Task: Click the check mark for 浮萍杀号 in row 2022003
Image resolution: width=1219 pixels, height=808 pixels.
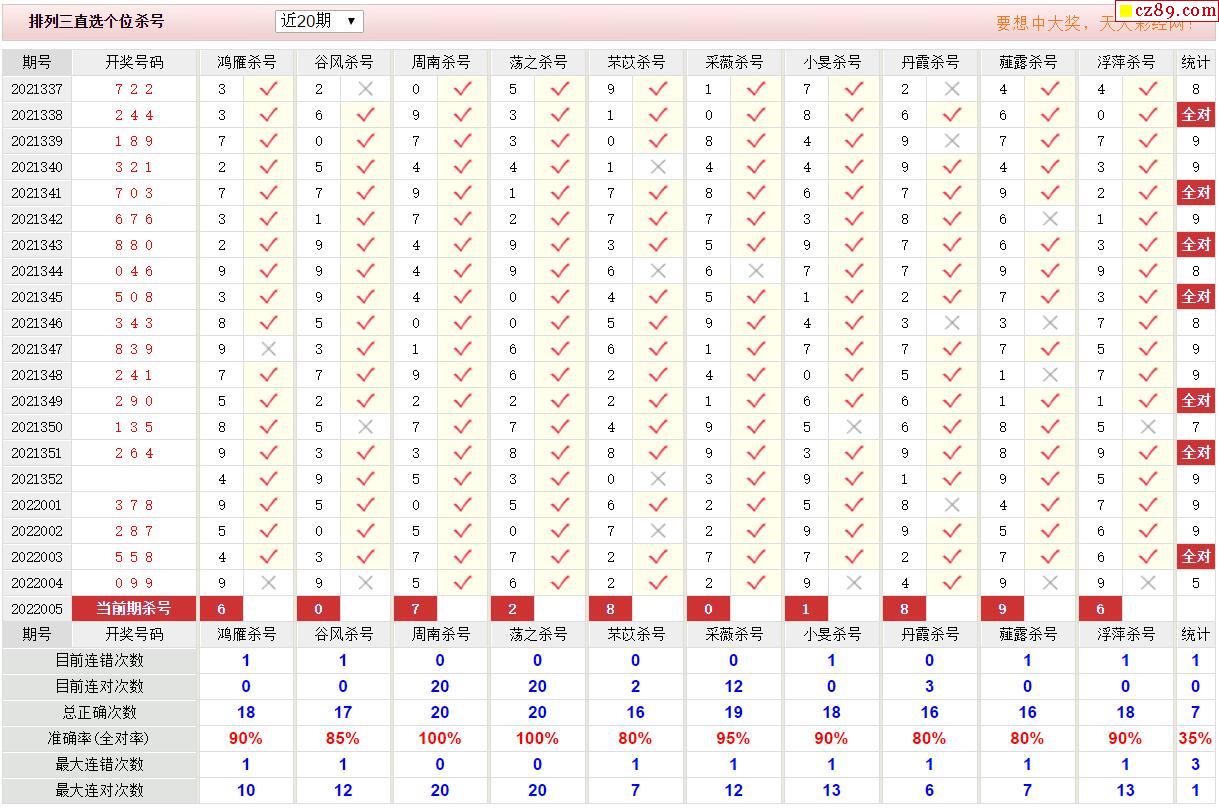Action: (1148, 557)
